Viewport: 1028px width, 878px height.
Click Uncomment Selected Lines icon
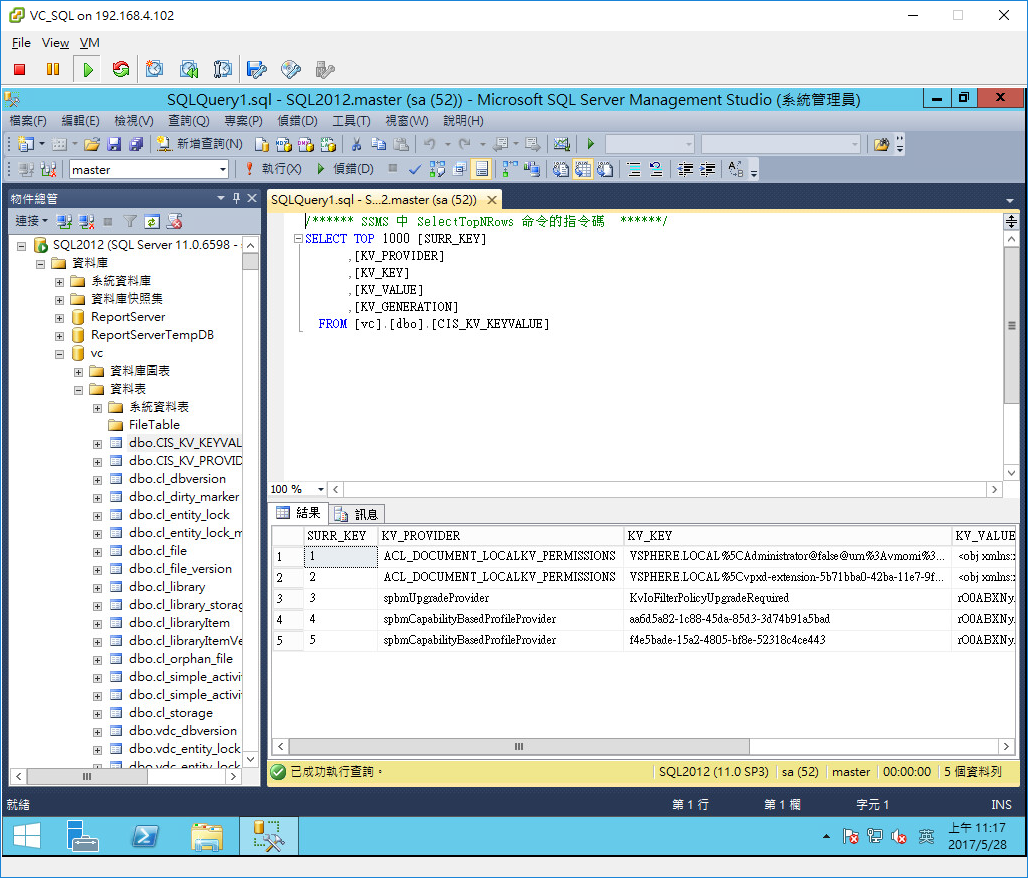pos(656,169)
